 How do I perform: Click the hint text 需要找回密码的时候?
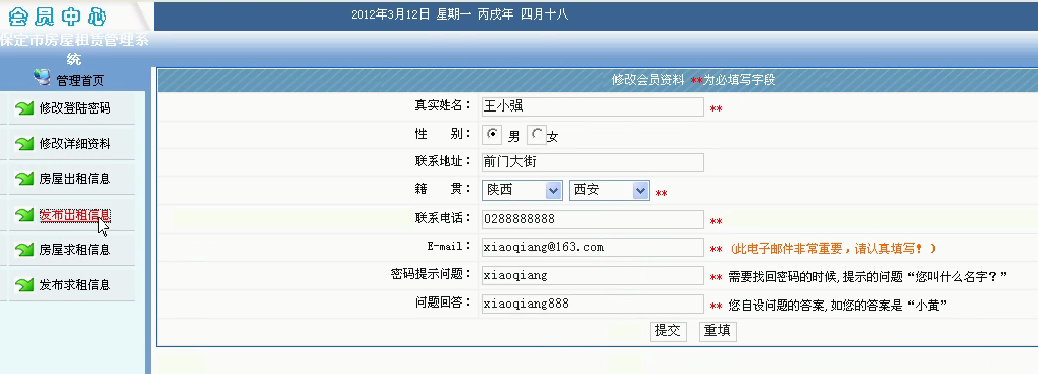867,277
